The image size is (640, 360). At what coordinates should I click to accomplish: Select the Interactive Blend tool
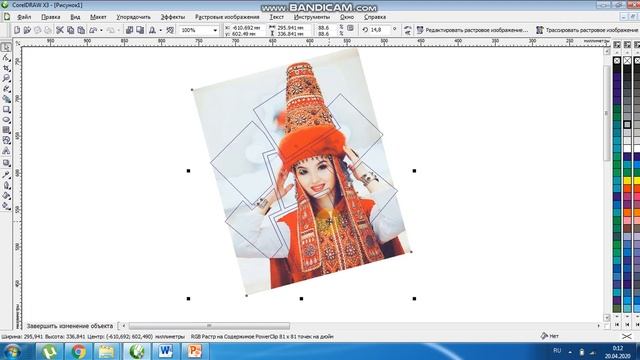(x=6, y=163)
